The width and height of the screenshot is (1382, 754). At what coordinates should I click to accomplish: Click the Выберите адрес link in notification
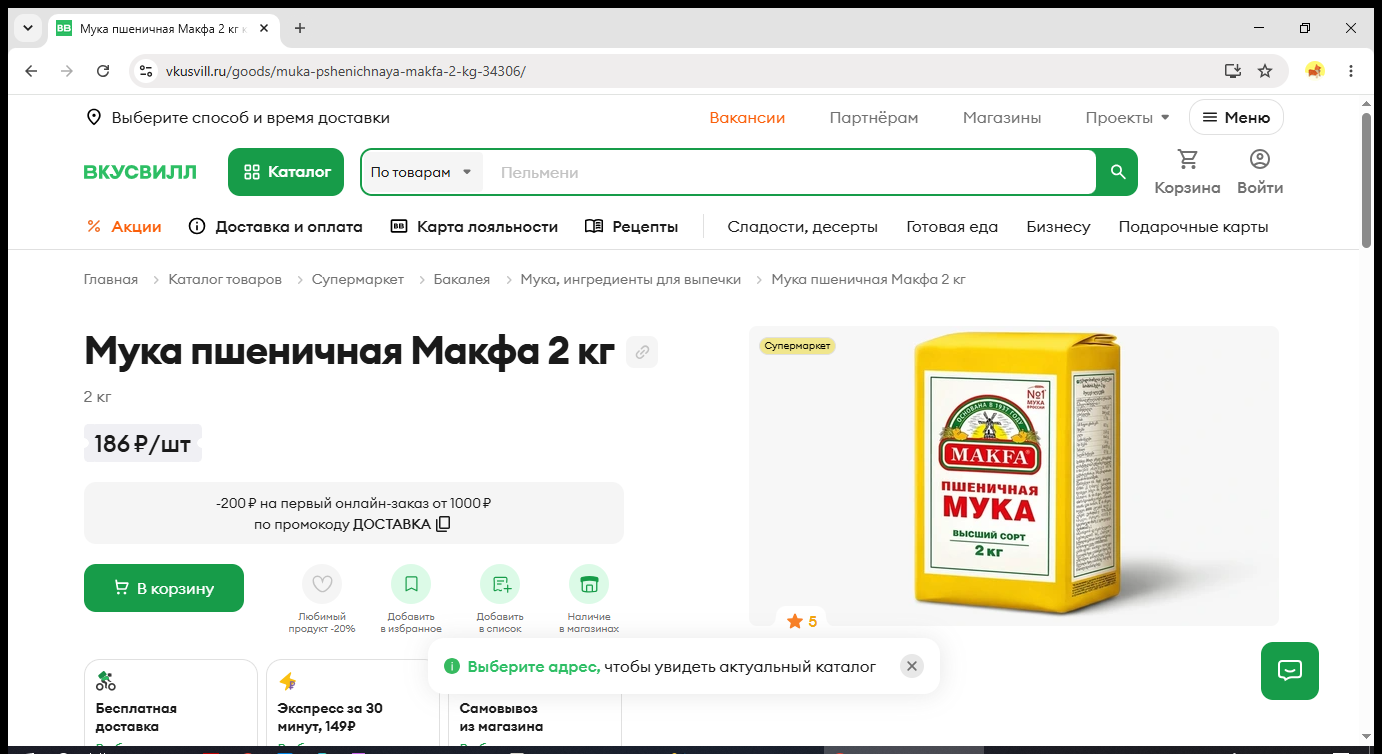coord(534,666)
